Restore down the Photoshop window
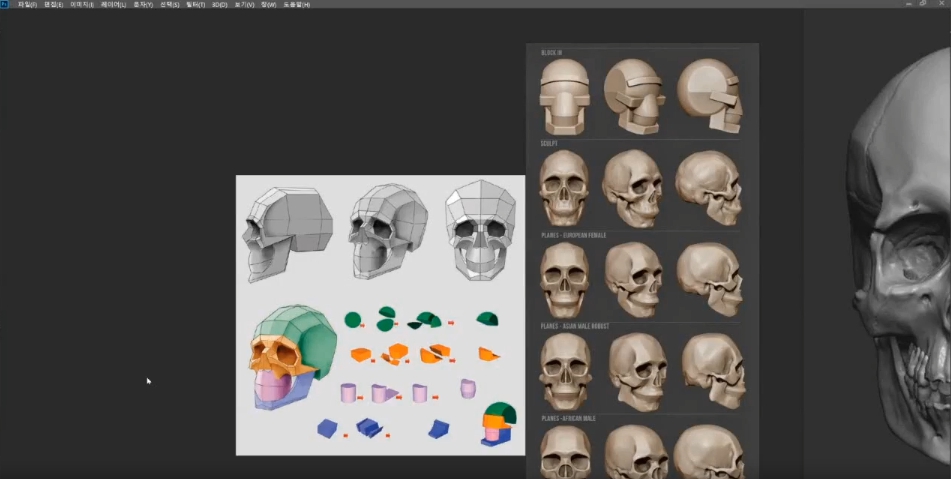Viewport: 951px width, 479px height. tap(922, 4)
